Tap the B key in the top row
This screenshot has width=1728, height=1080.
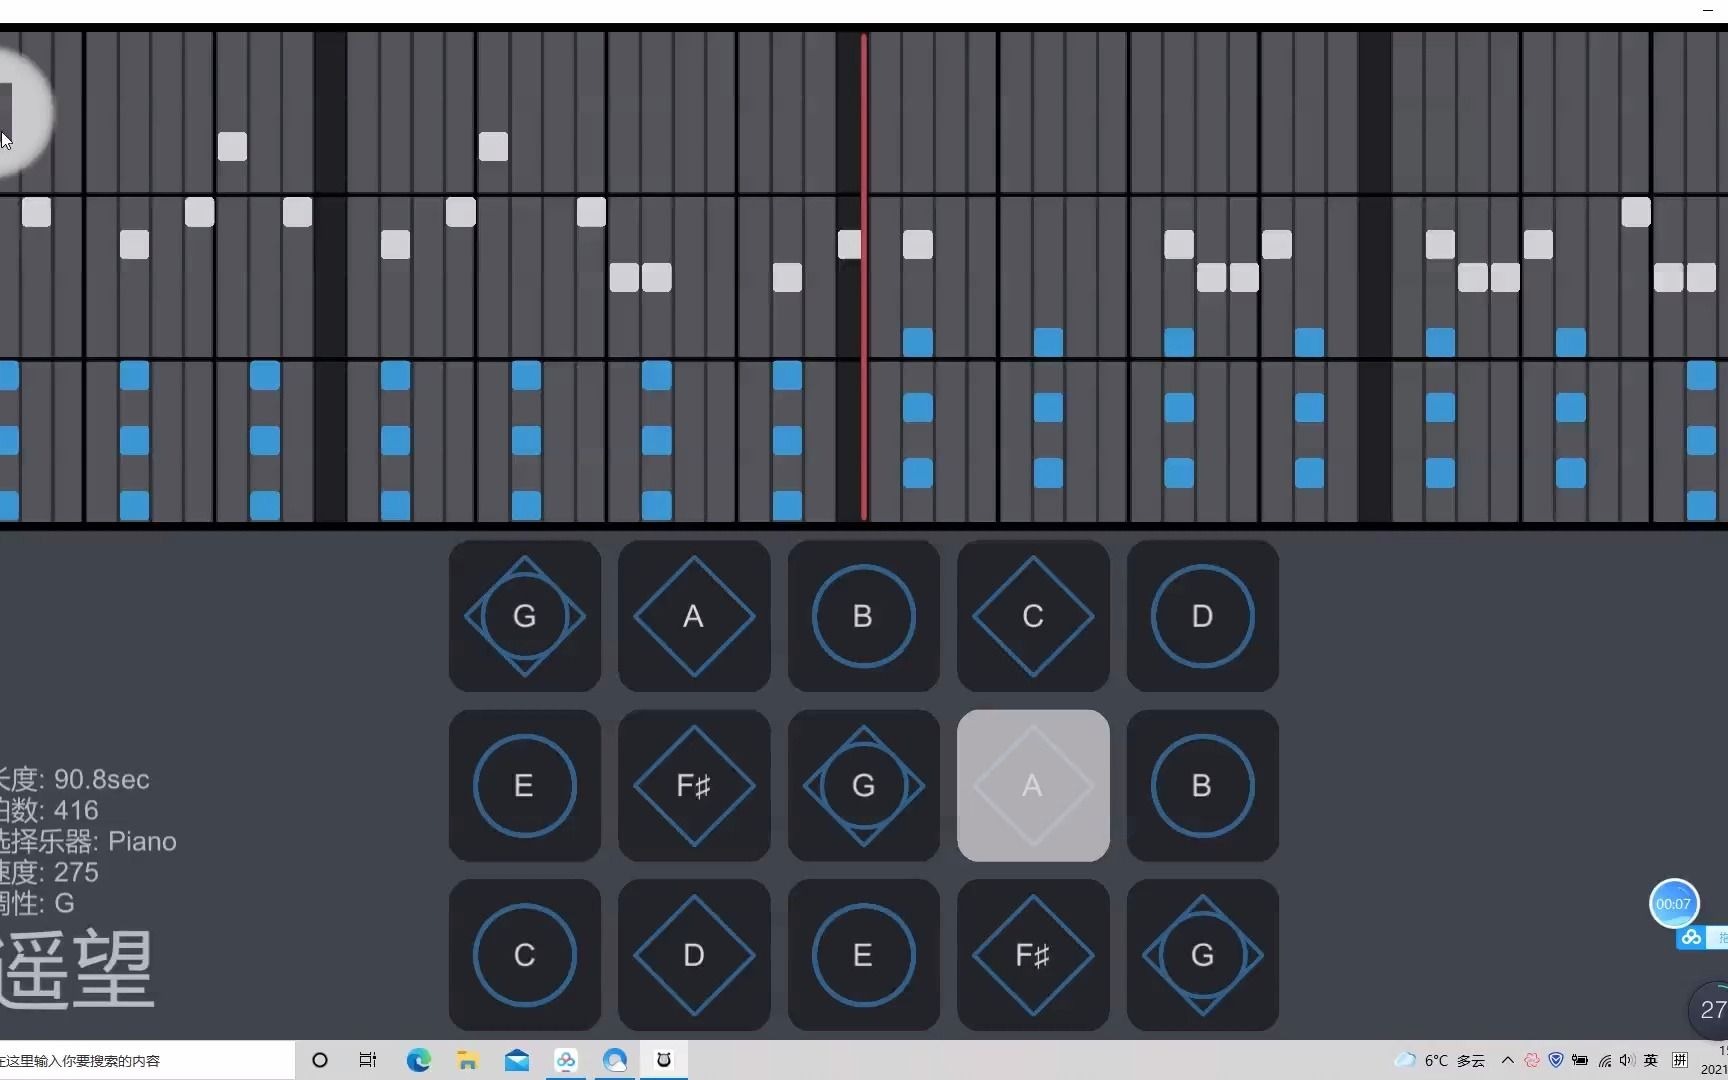pyautogui.click(x=864, y=616)
